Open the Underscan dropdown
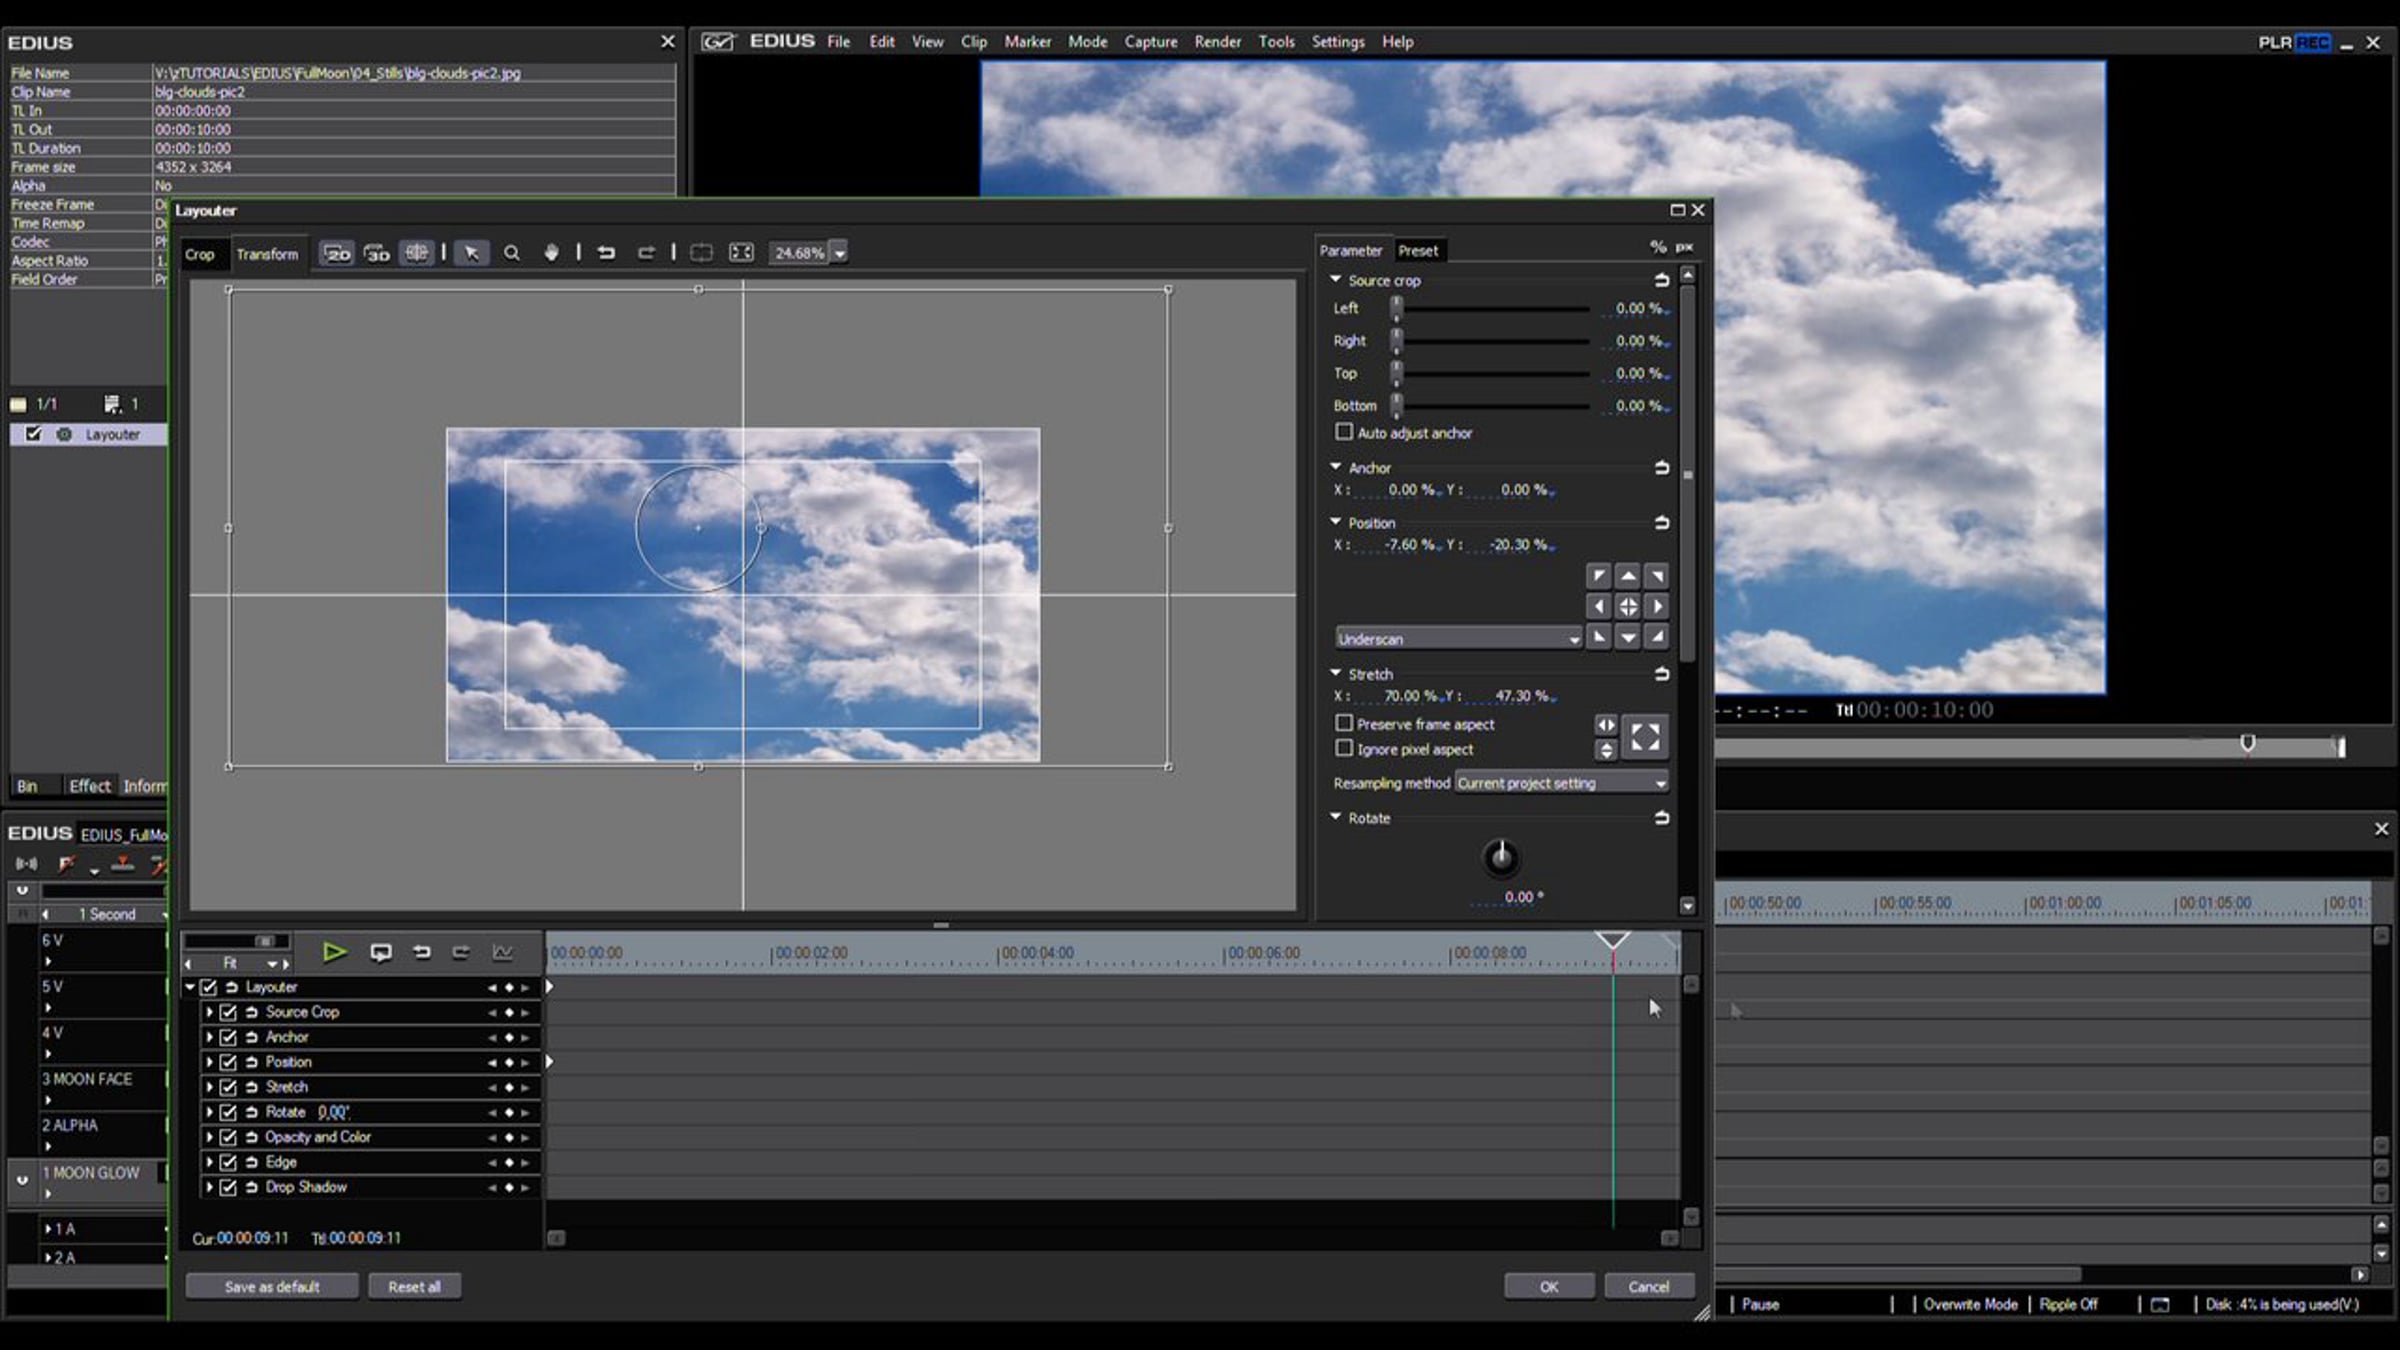Viewport: 2400px width, 1350px height. 1459,638
